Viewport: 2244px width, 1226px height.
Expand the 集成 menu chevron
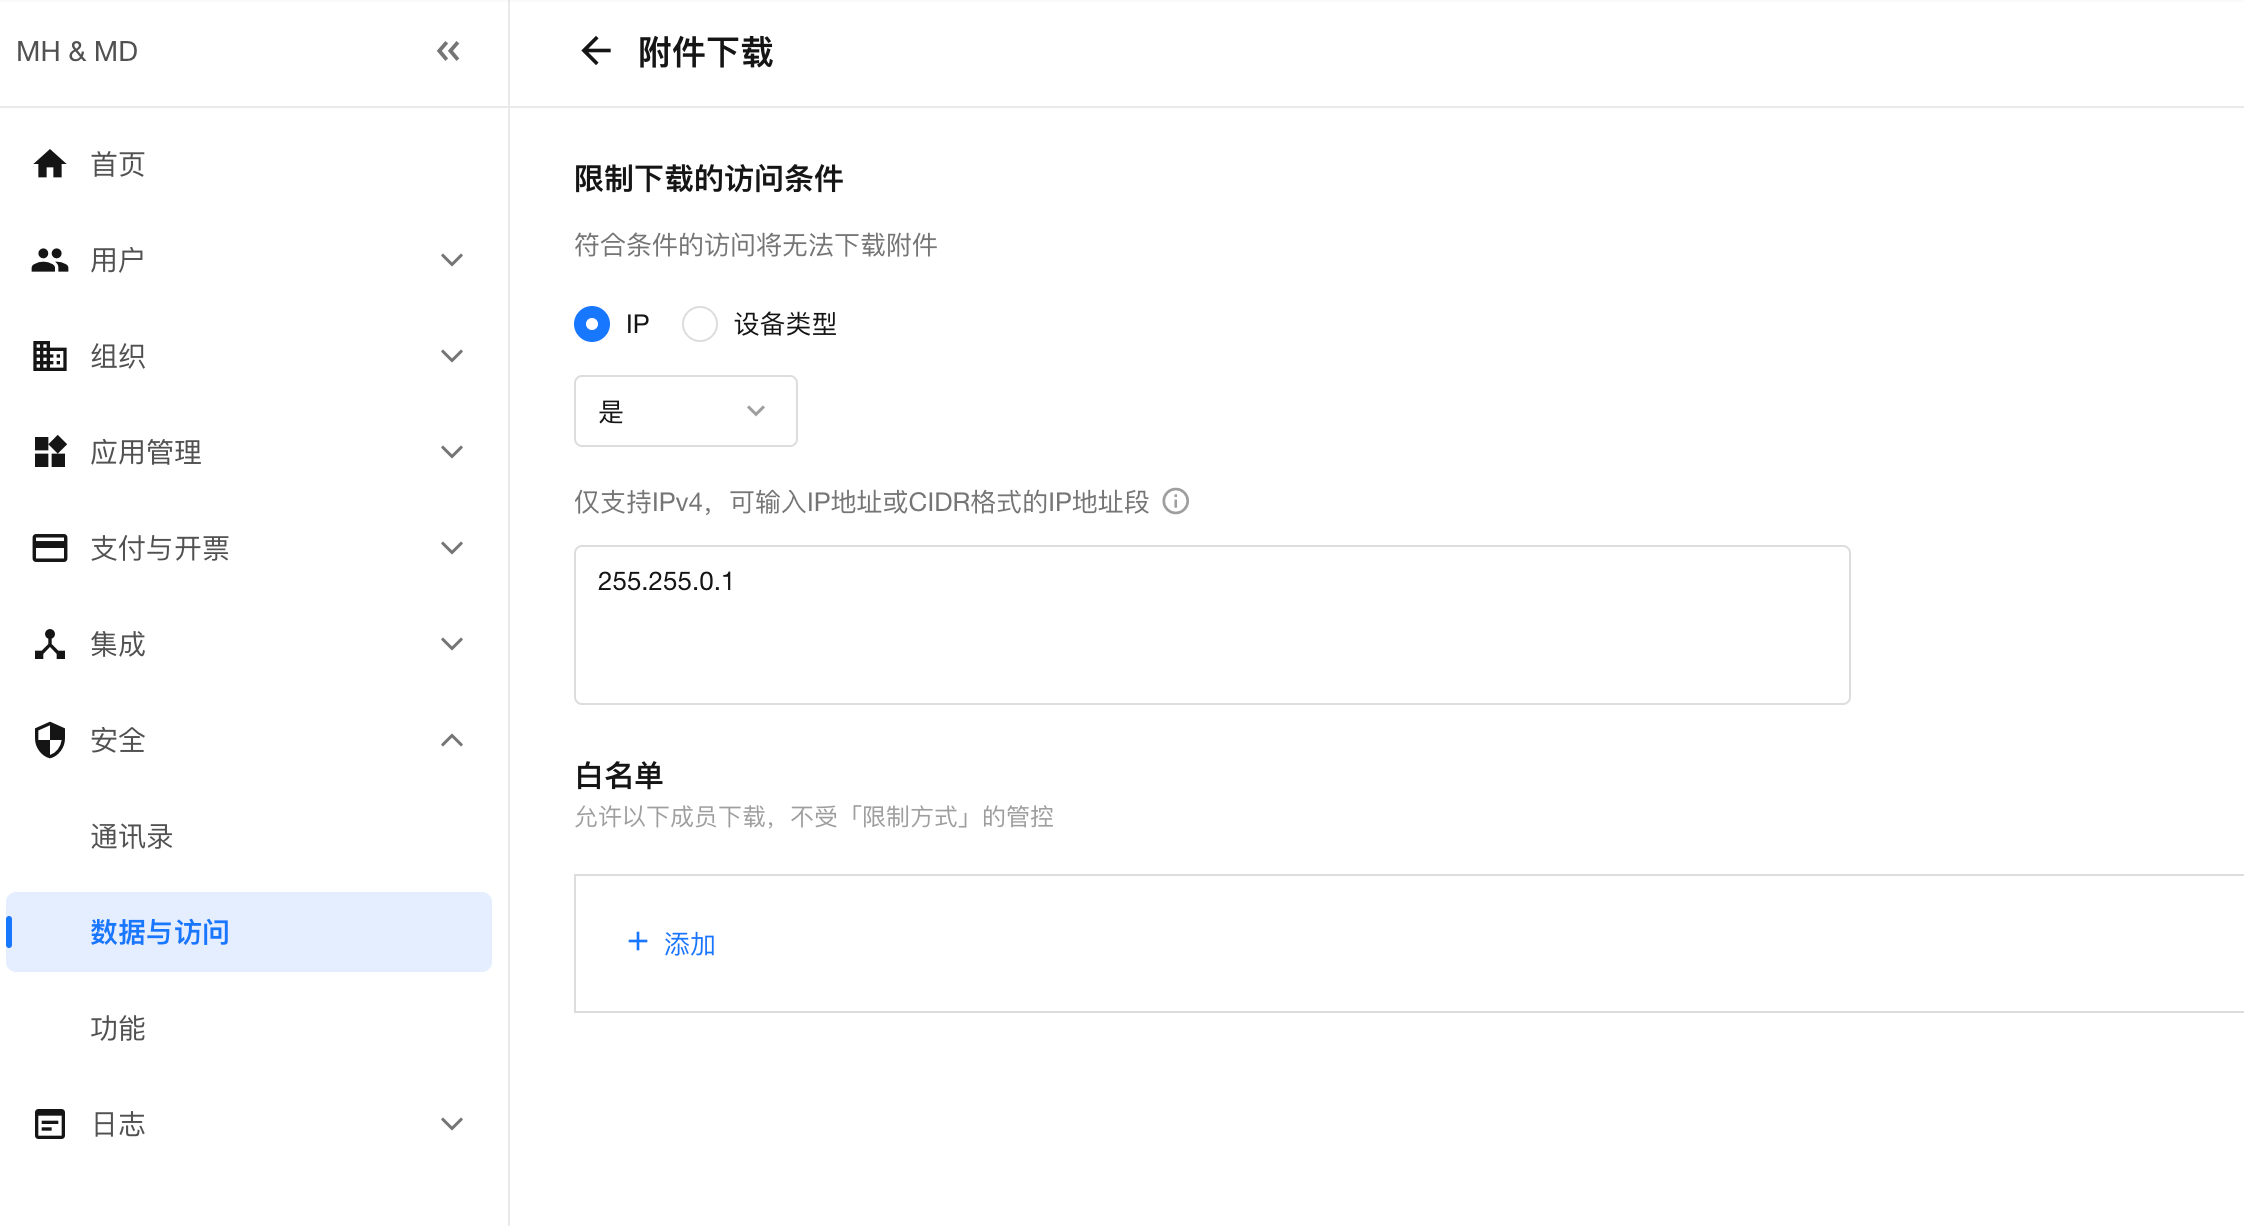pyautogui.click(x=452, y=644)
